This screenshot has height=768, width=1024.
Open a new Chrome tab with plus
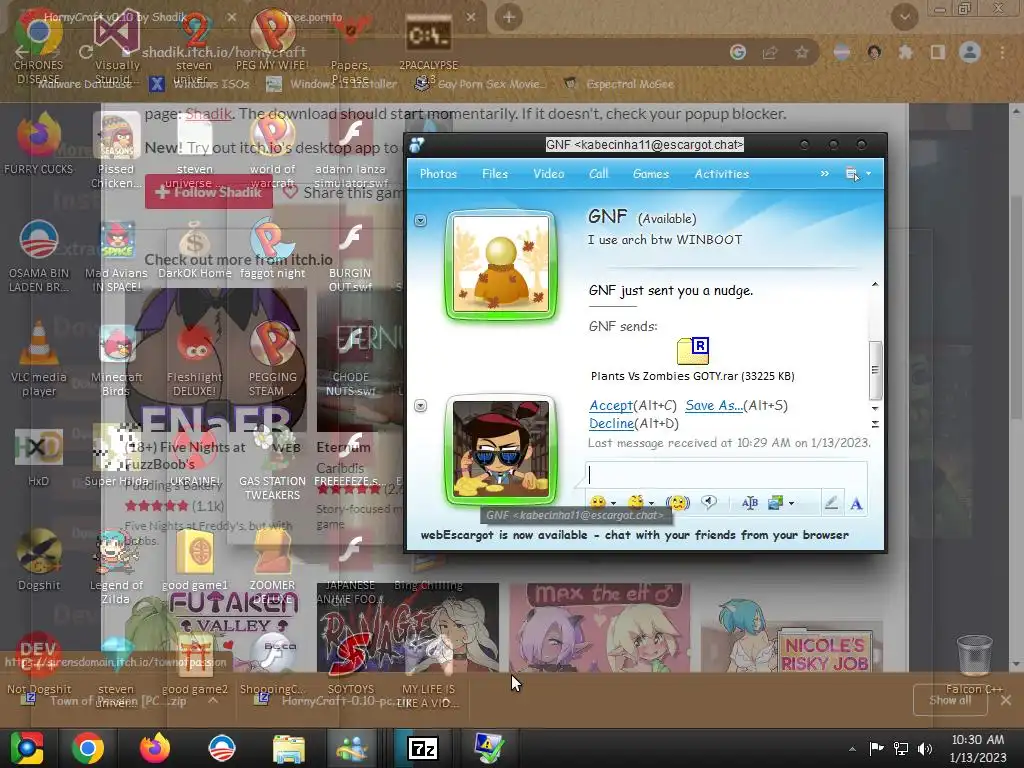click(x=509, y=17)
